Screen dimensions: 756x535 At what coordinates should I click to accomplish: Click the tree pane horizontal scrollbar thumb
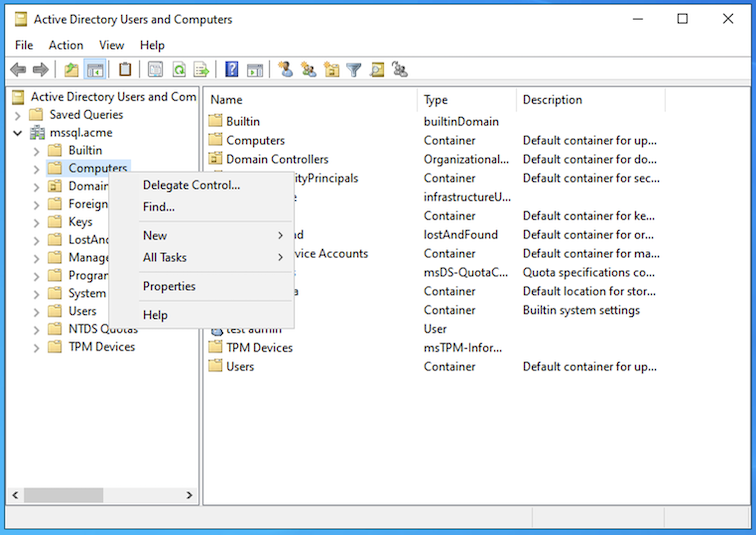point(63,495)
